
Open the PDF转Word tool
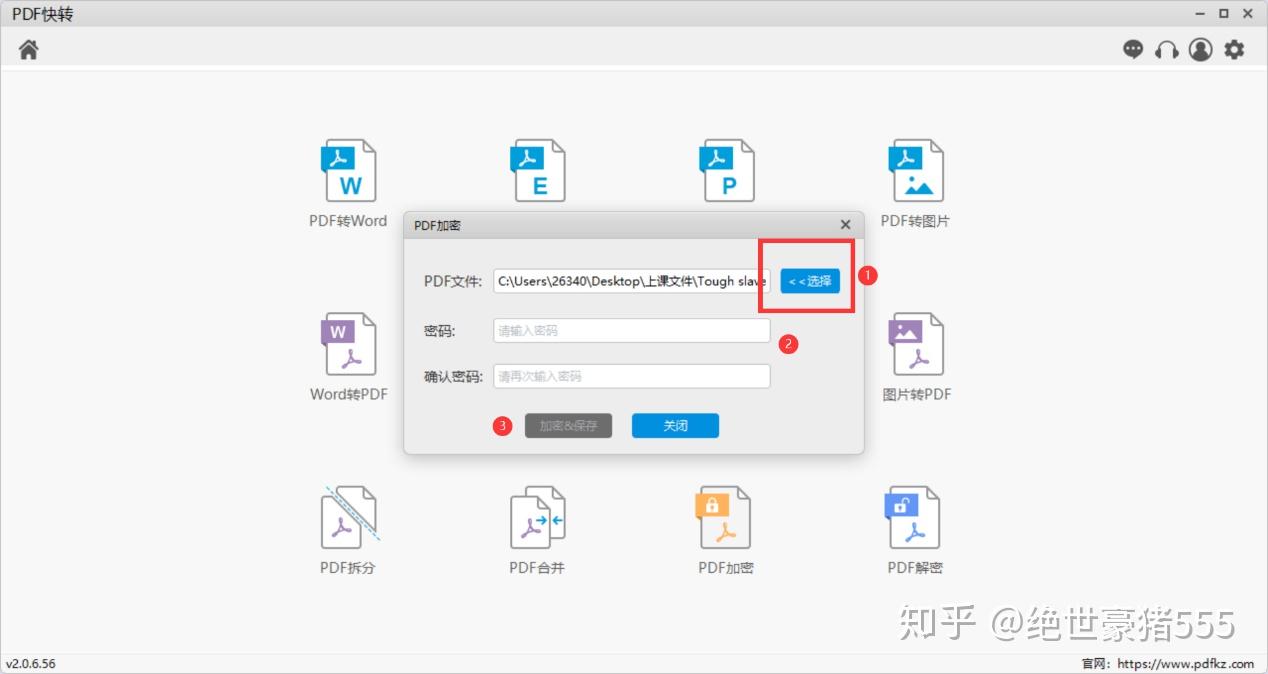point(348,184)
